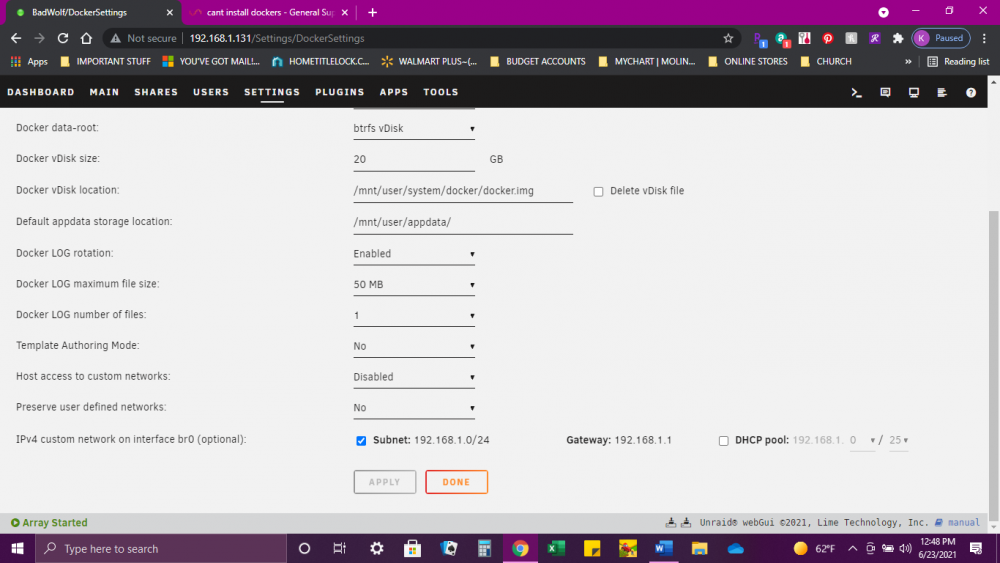1000x563 pixels.
Task: Open Task View in taskbar
Action: (340, 548)
